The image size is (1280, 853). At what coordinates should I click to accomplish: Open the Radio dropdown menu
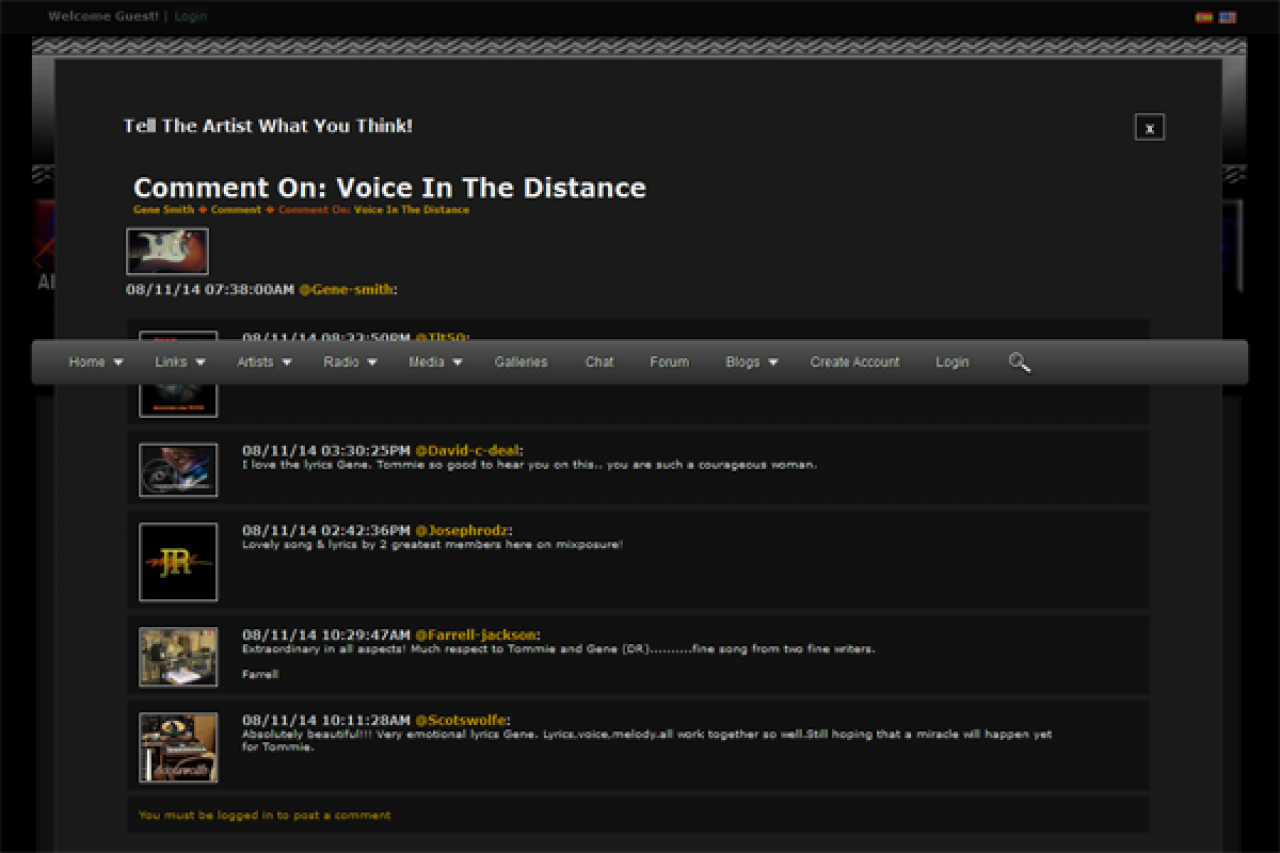(x=350, y=362)
